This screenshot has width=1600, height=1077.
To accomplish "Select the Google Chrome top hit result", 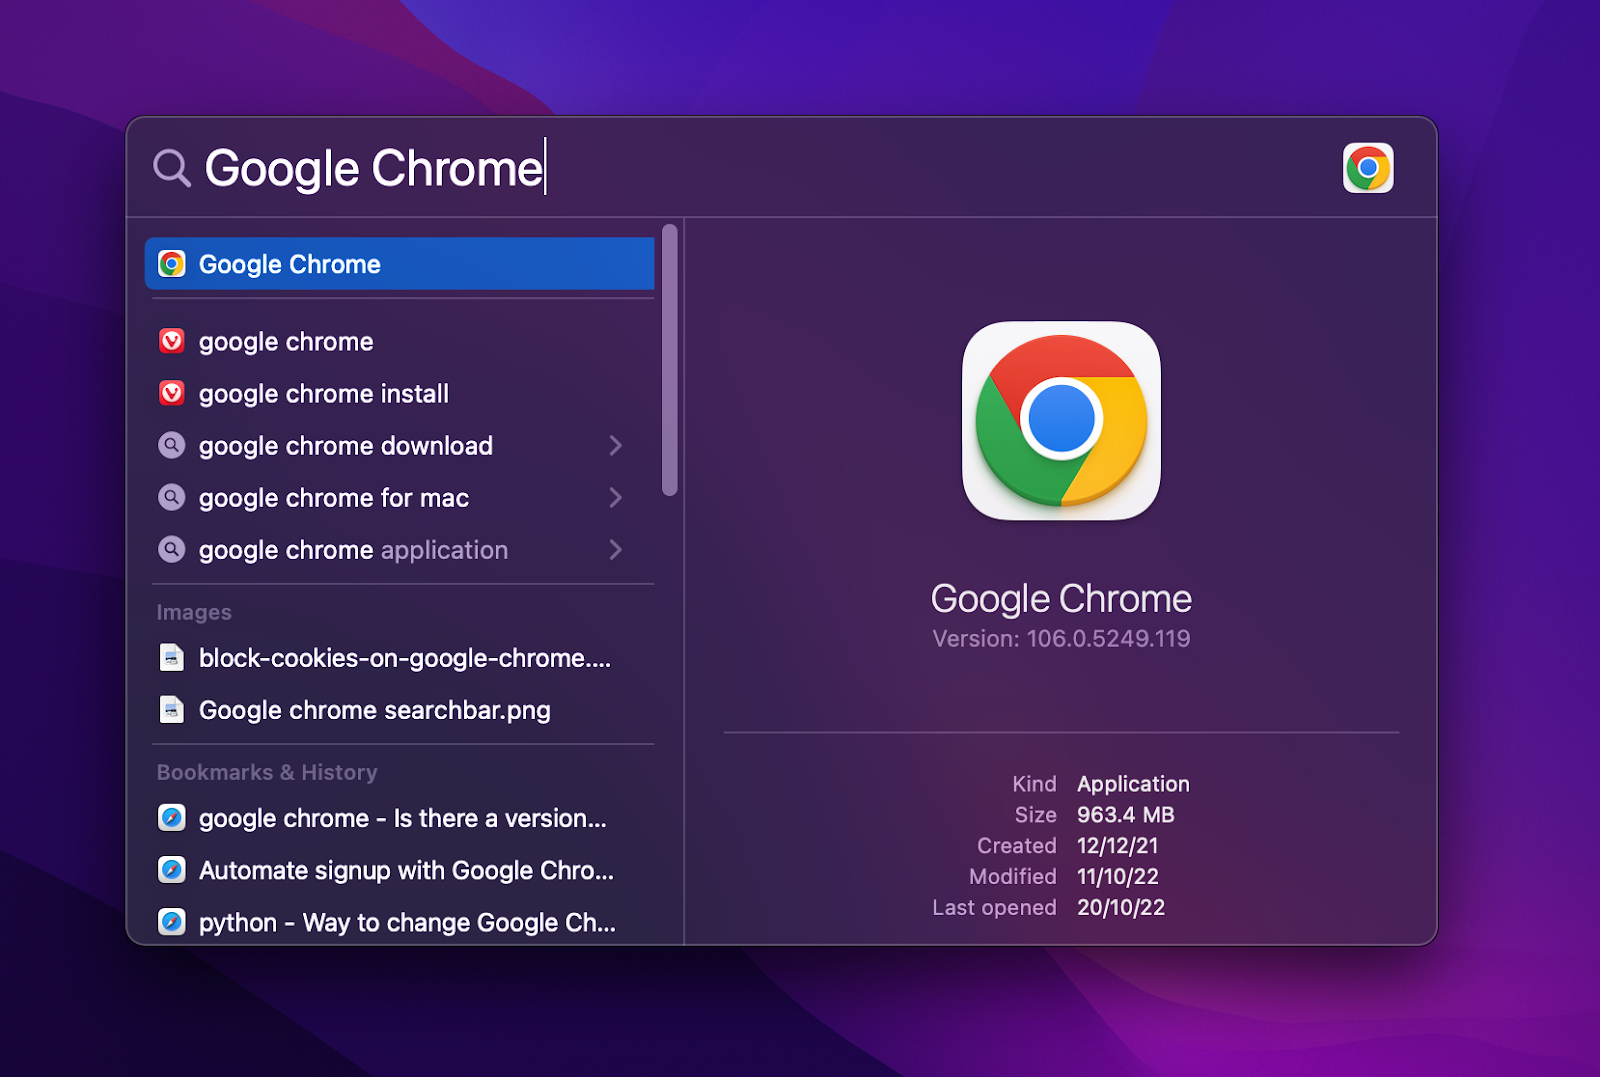I will click(x=400, y=264).
